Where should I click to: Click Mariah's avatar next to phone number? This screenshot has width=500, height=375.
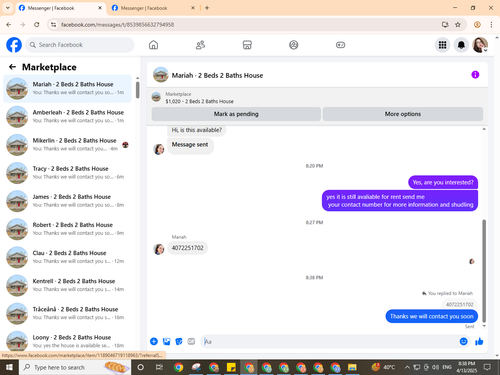tap(159, 249)
